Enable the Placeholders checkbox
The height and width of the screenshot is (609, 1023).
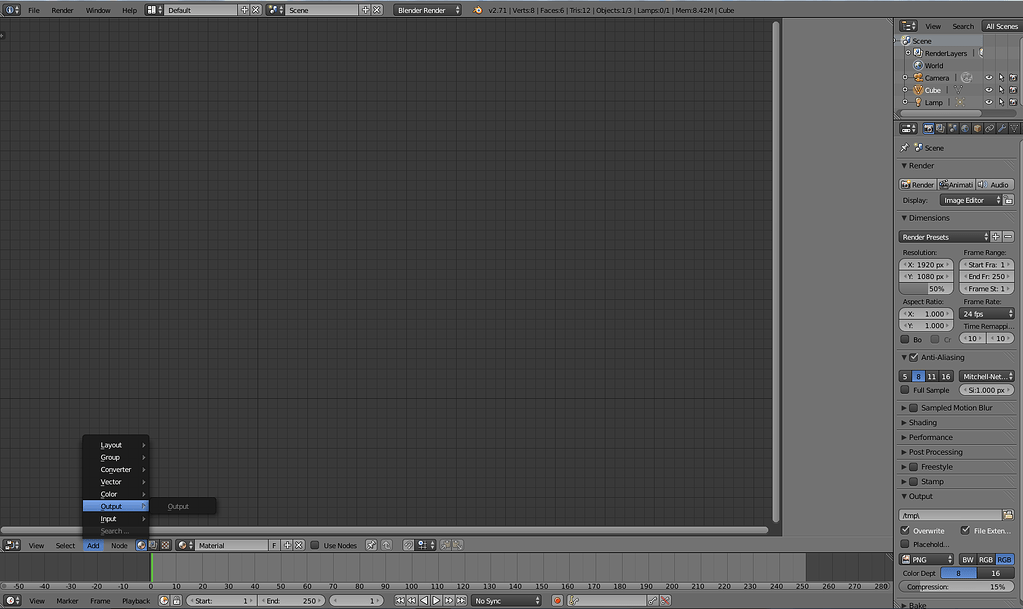tap(904, 544)
